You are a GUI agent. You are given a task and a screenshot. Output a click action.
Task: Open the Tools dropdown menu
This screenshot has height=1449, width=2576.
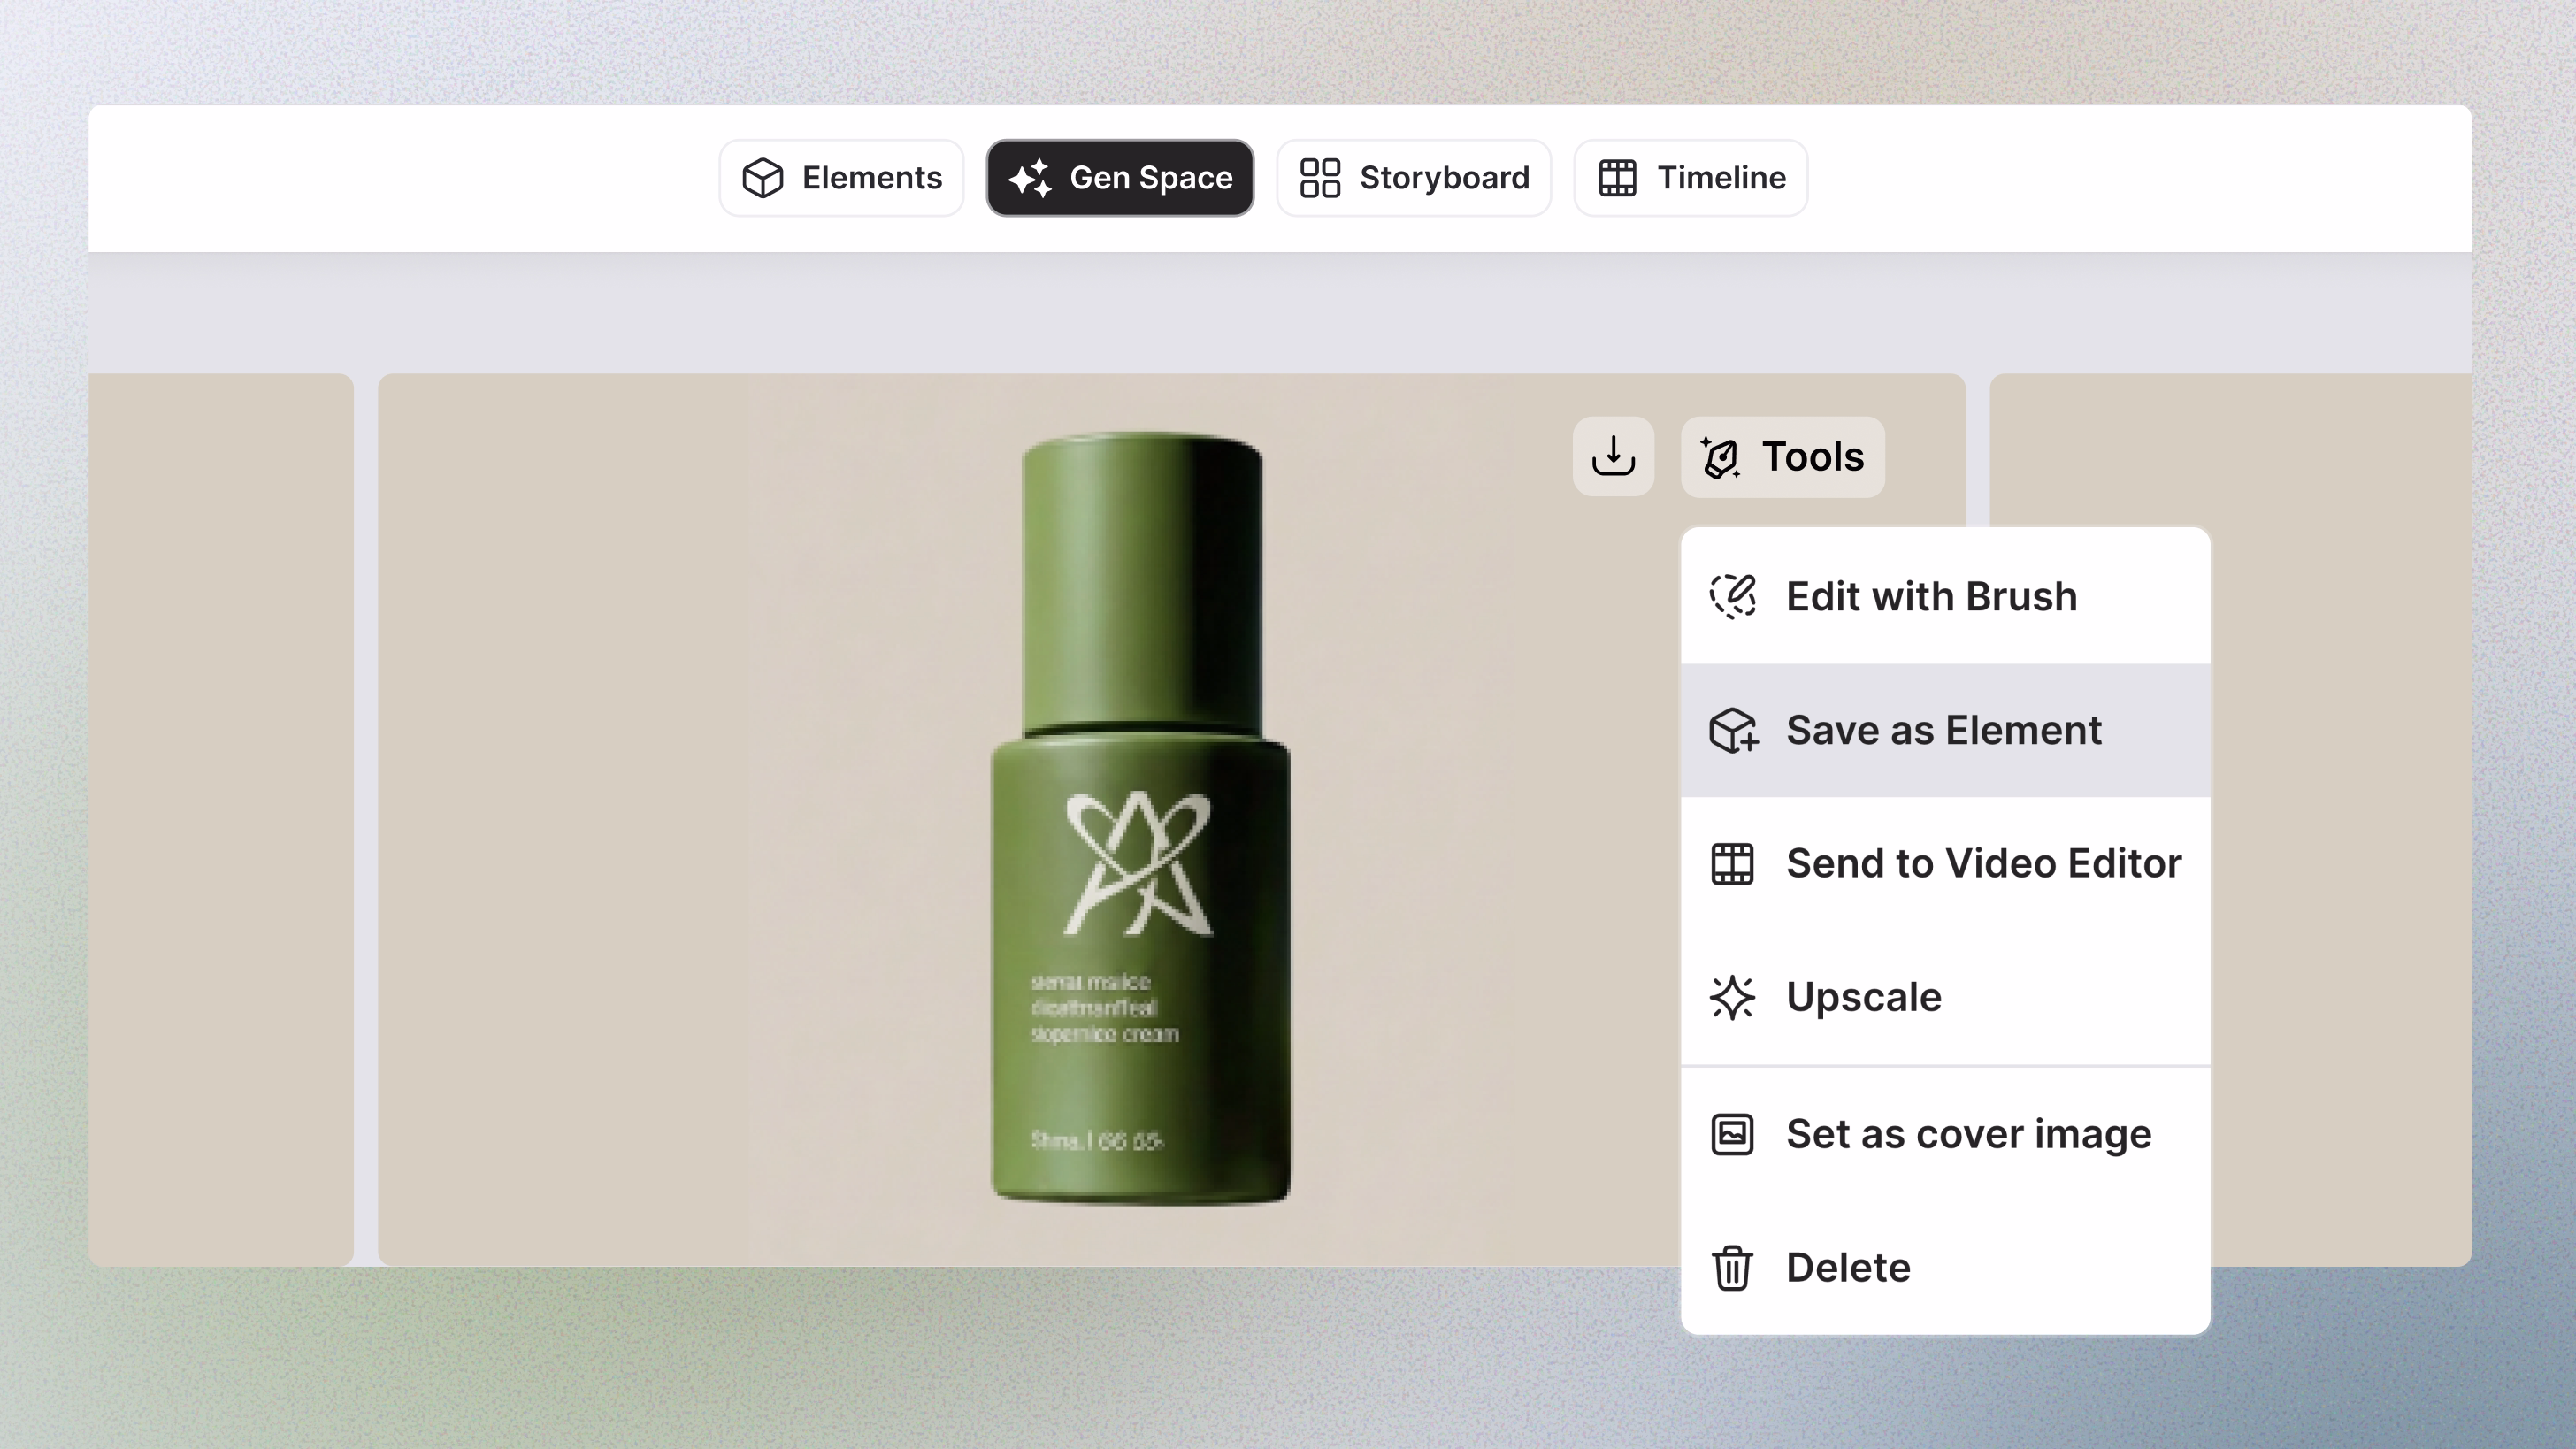[1783, 457]
